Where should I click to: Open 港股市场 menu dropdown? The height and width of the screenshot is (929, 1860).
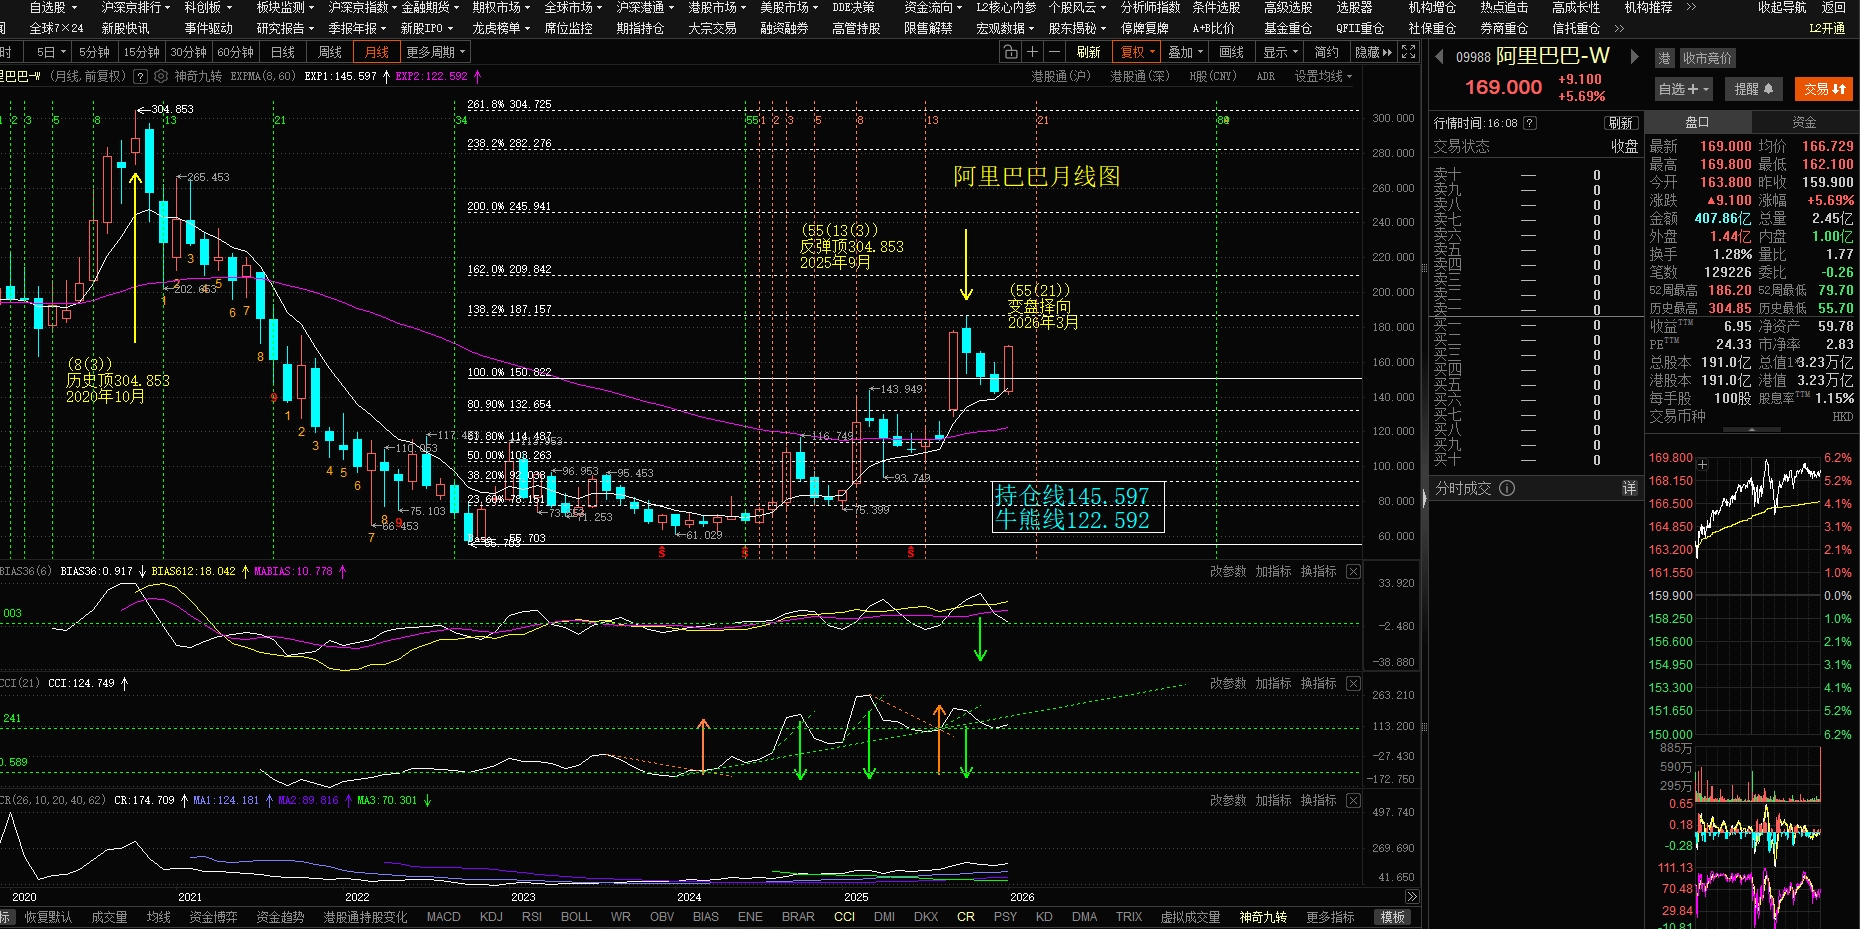pyautogui.click(x=717, y=7)
